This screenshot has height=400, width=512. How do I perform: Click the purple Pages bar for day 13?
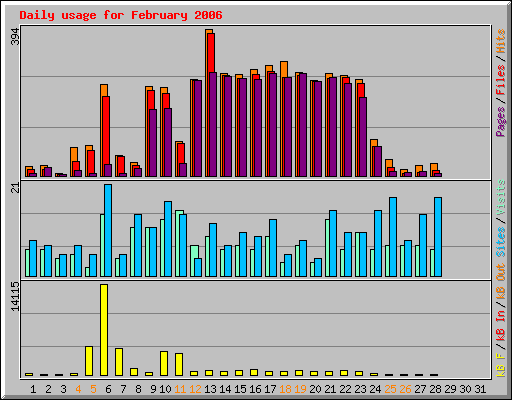click(213, 124)
